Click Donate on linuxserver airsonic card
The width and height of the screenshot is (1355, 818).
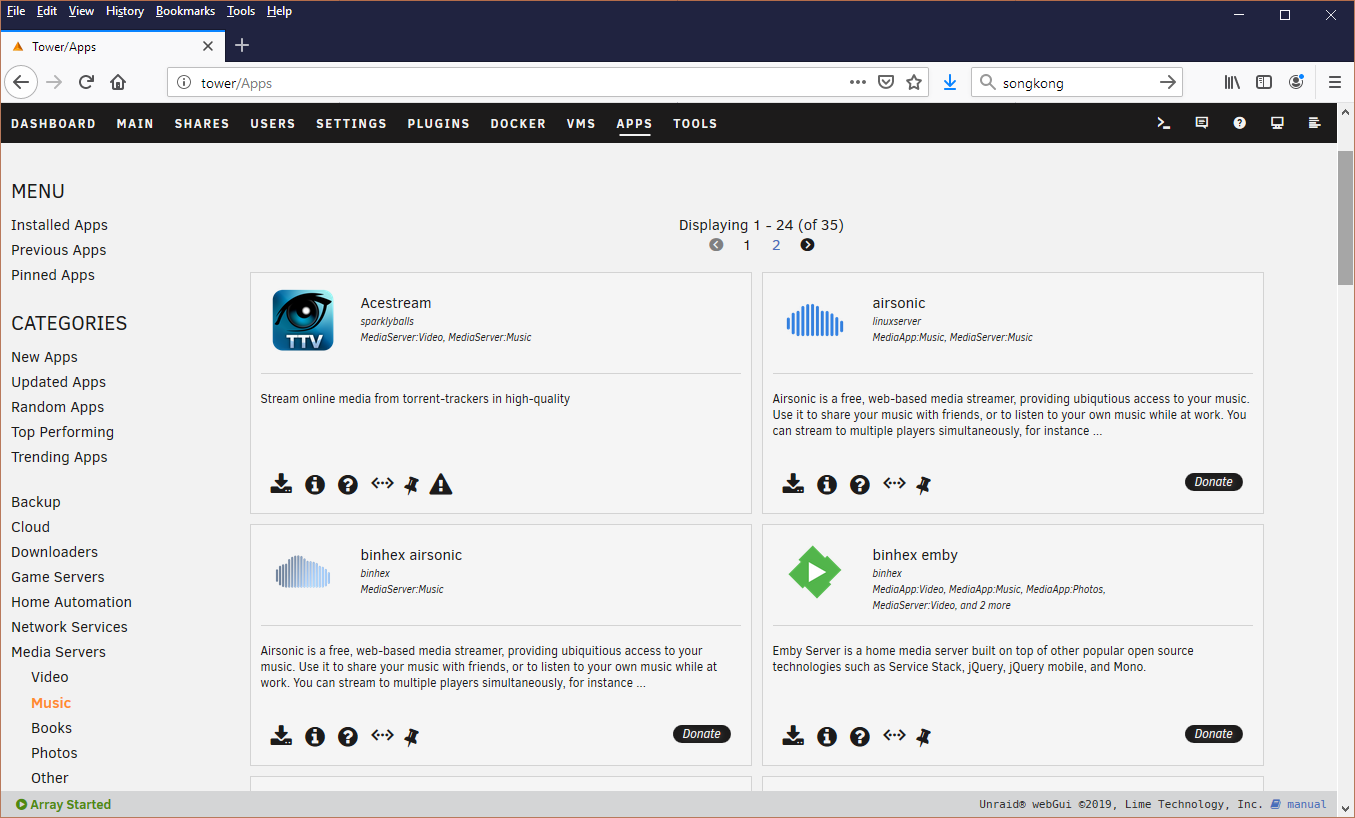1214,482
